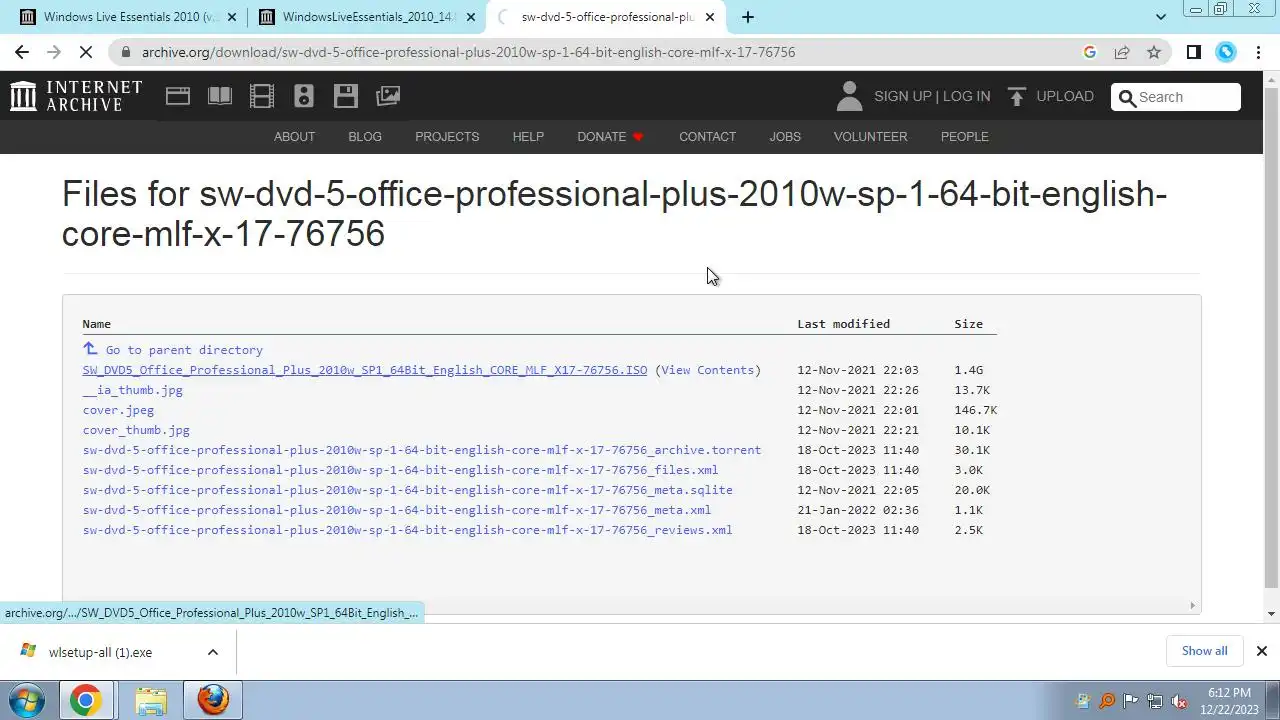Open the cover_thumb.jpg file
Screen dimensions: 1280x720
(x=136, y=430)
